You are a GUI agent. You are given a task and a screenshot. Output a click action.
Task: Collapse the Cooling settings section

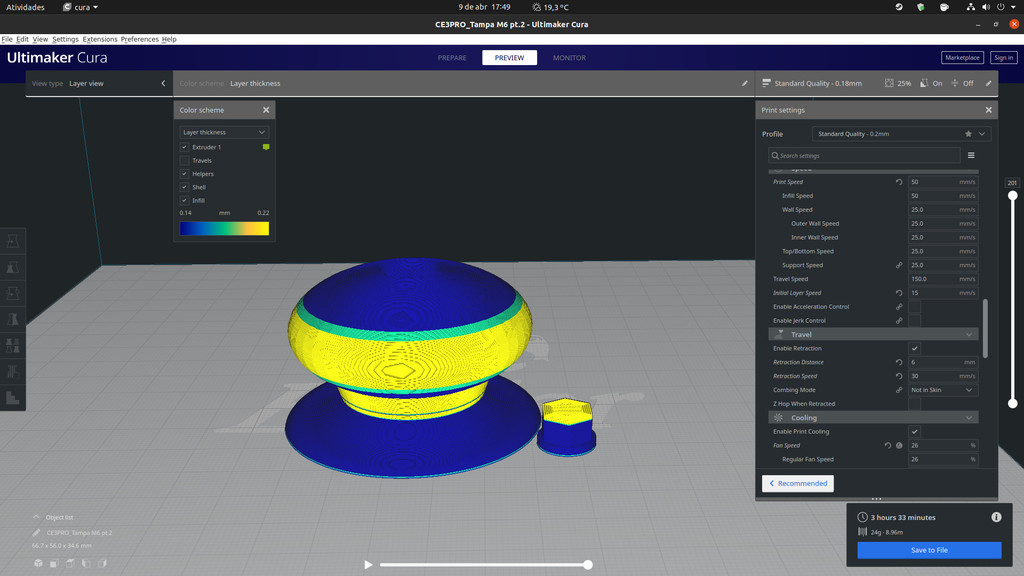969,418
